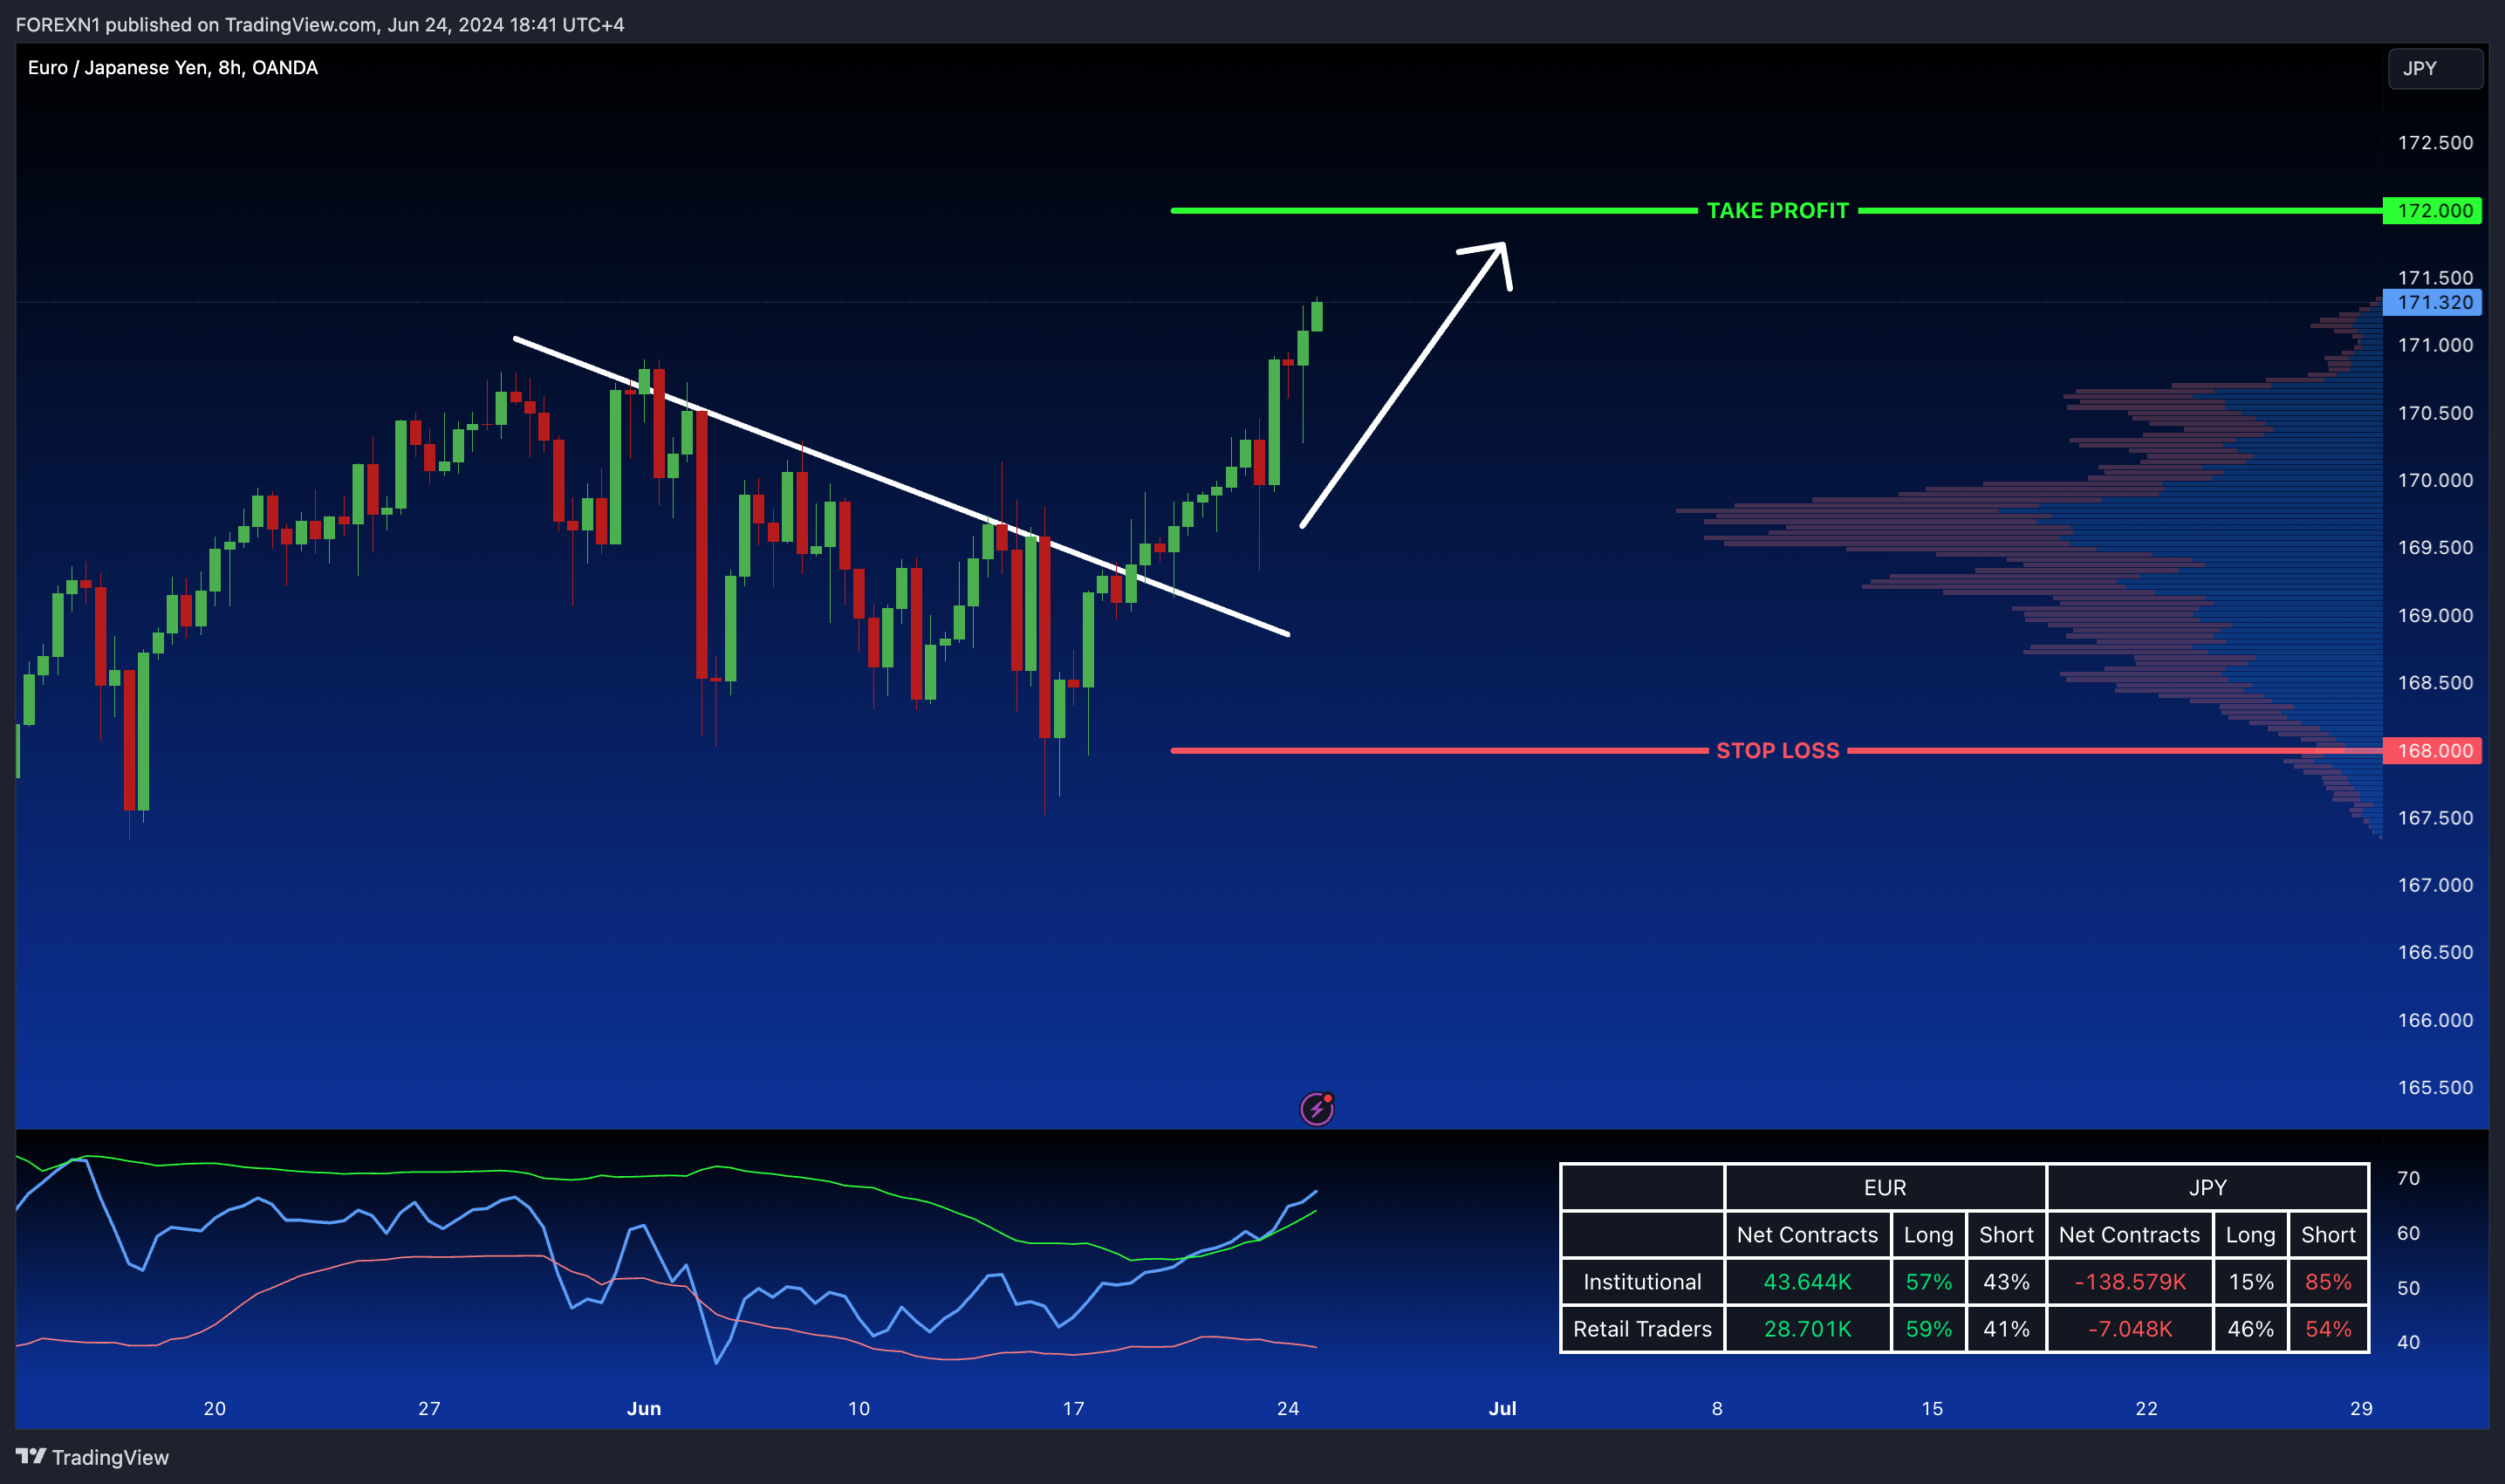
Task: Click the 24 date label on time axis
Action: 1288,1408
